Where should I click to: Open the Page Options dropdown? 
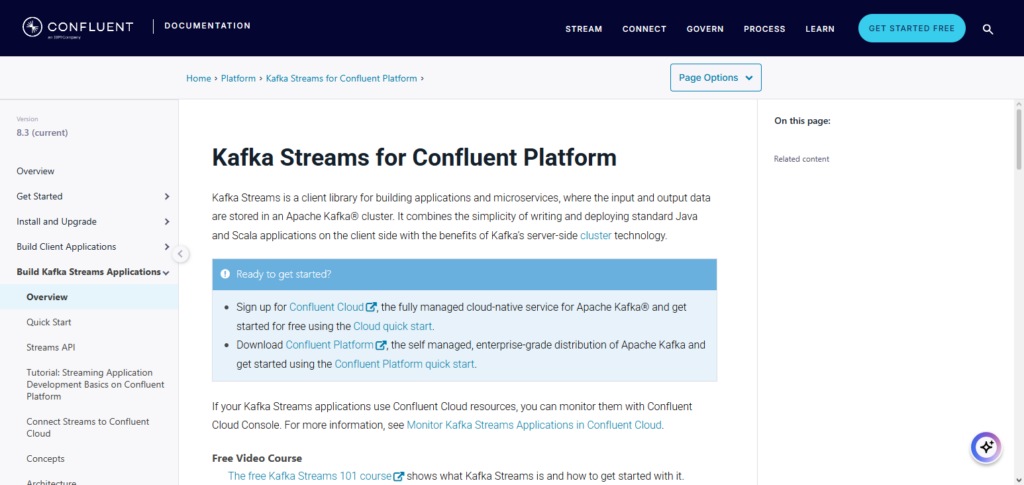click(716, 78)
